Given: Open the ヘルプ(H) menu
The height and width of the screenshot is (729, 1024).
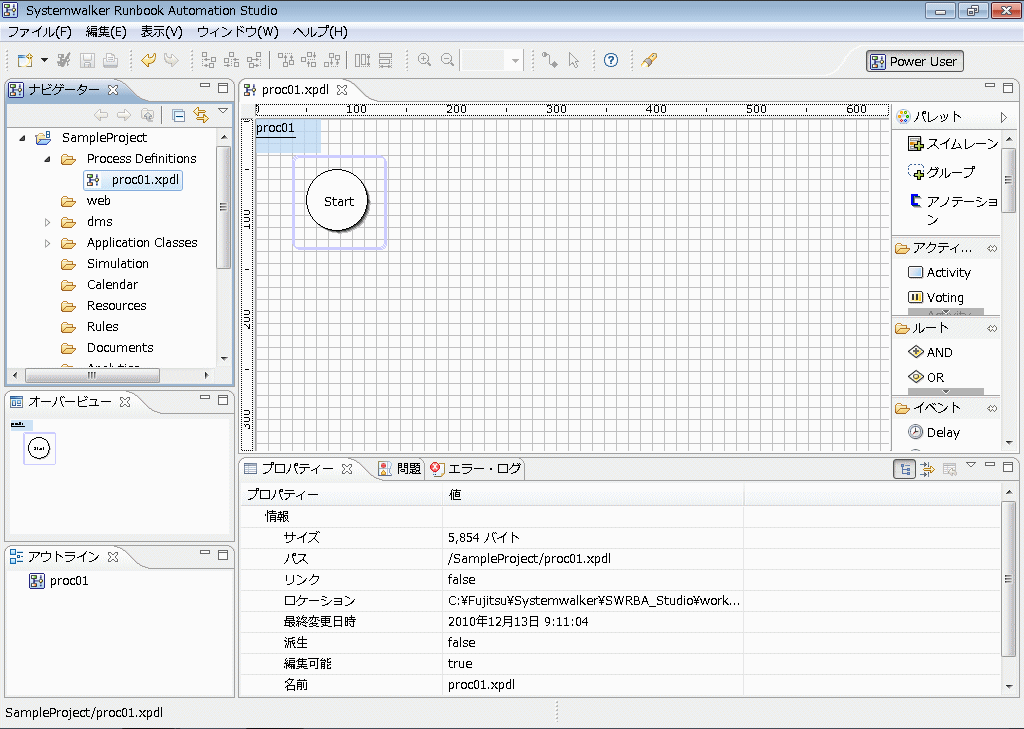Looking at the screenshot, I should (x=320, y=32).
